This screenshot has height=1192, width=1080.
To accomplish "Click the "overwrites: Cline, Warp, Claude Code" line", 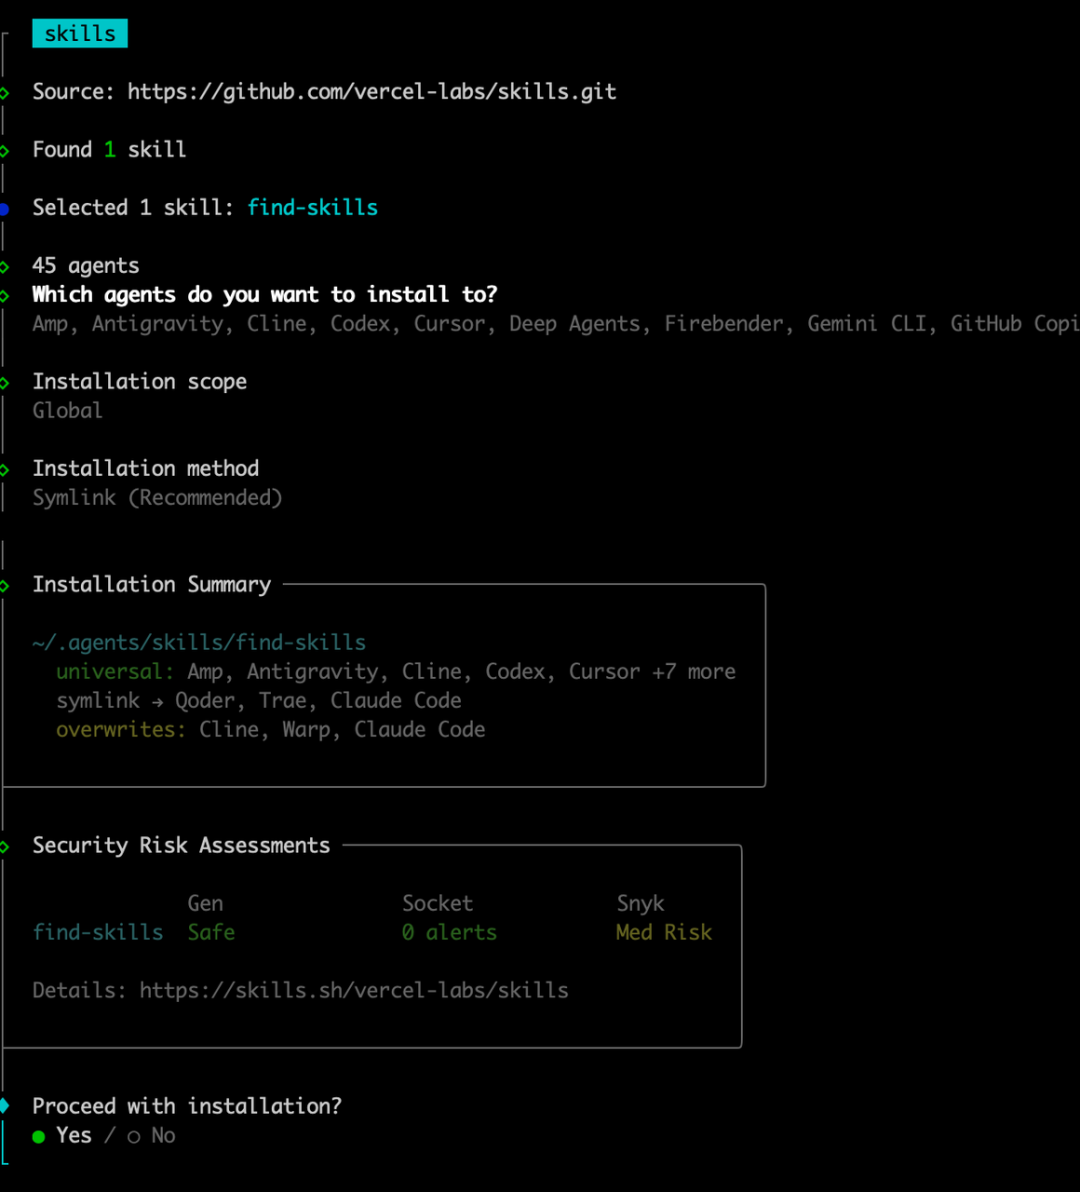I will tap(271, 730).
